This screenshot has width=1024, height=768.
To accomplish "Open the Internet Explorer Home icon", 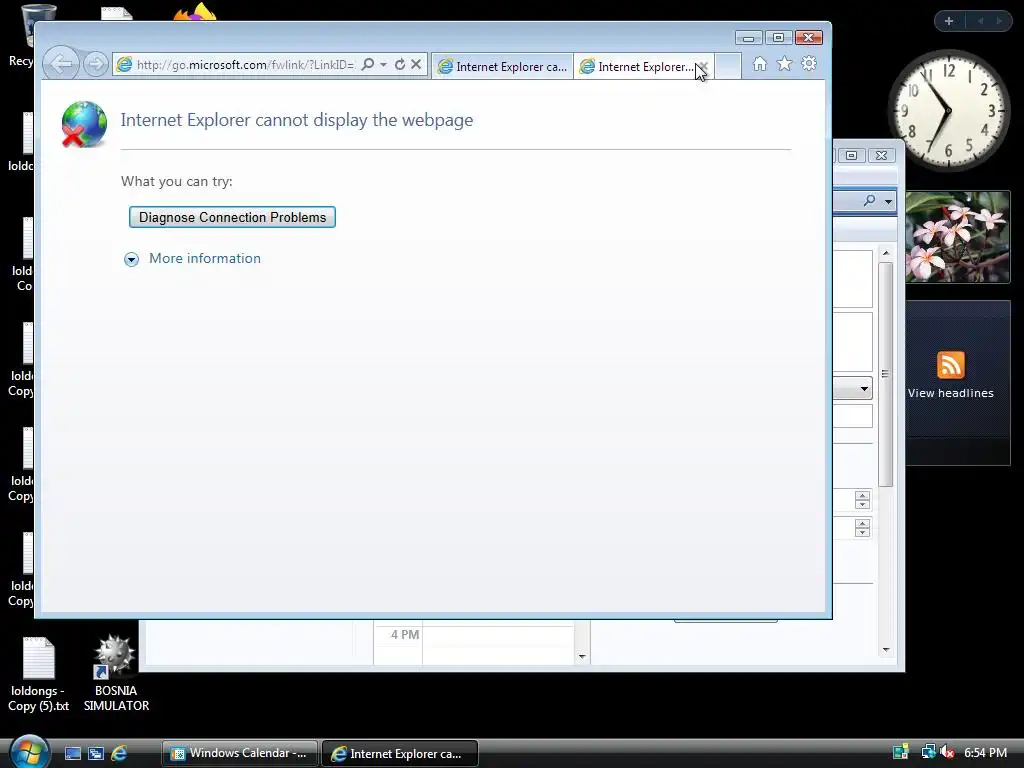I will [x=760, y=64].
